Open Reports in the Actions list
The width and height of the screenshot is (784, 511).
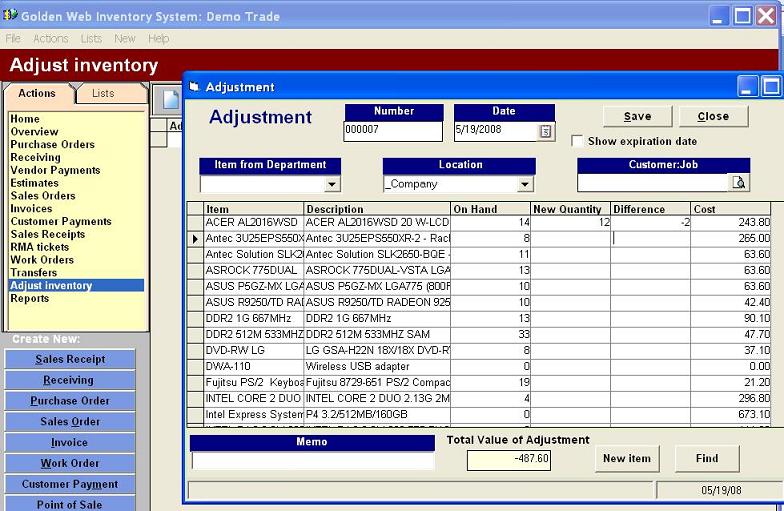30,298
